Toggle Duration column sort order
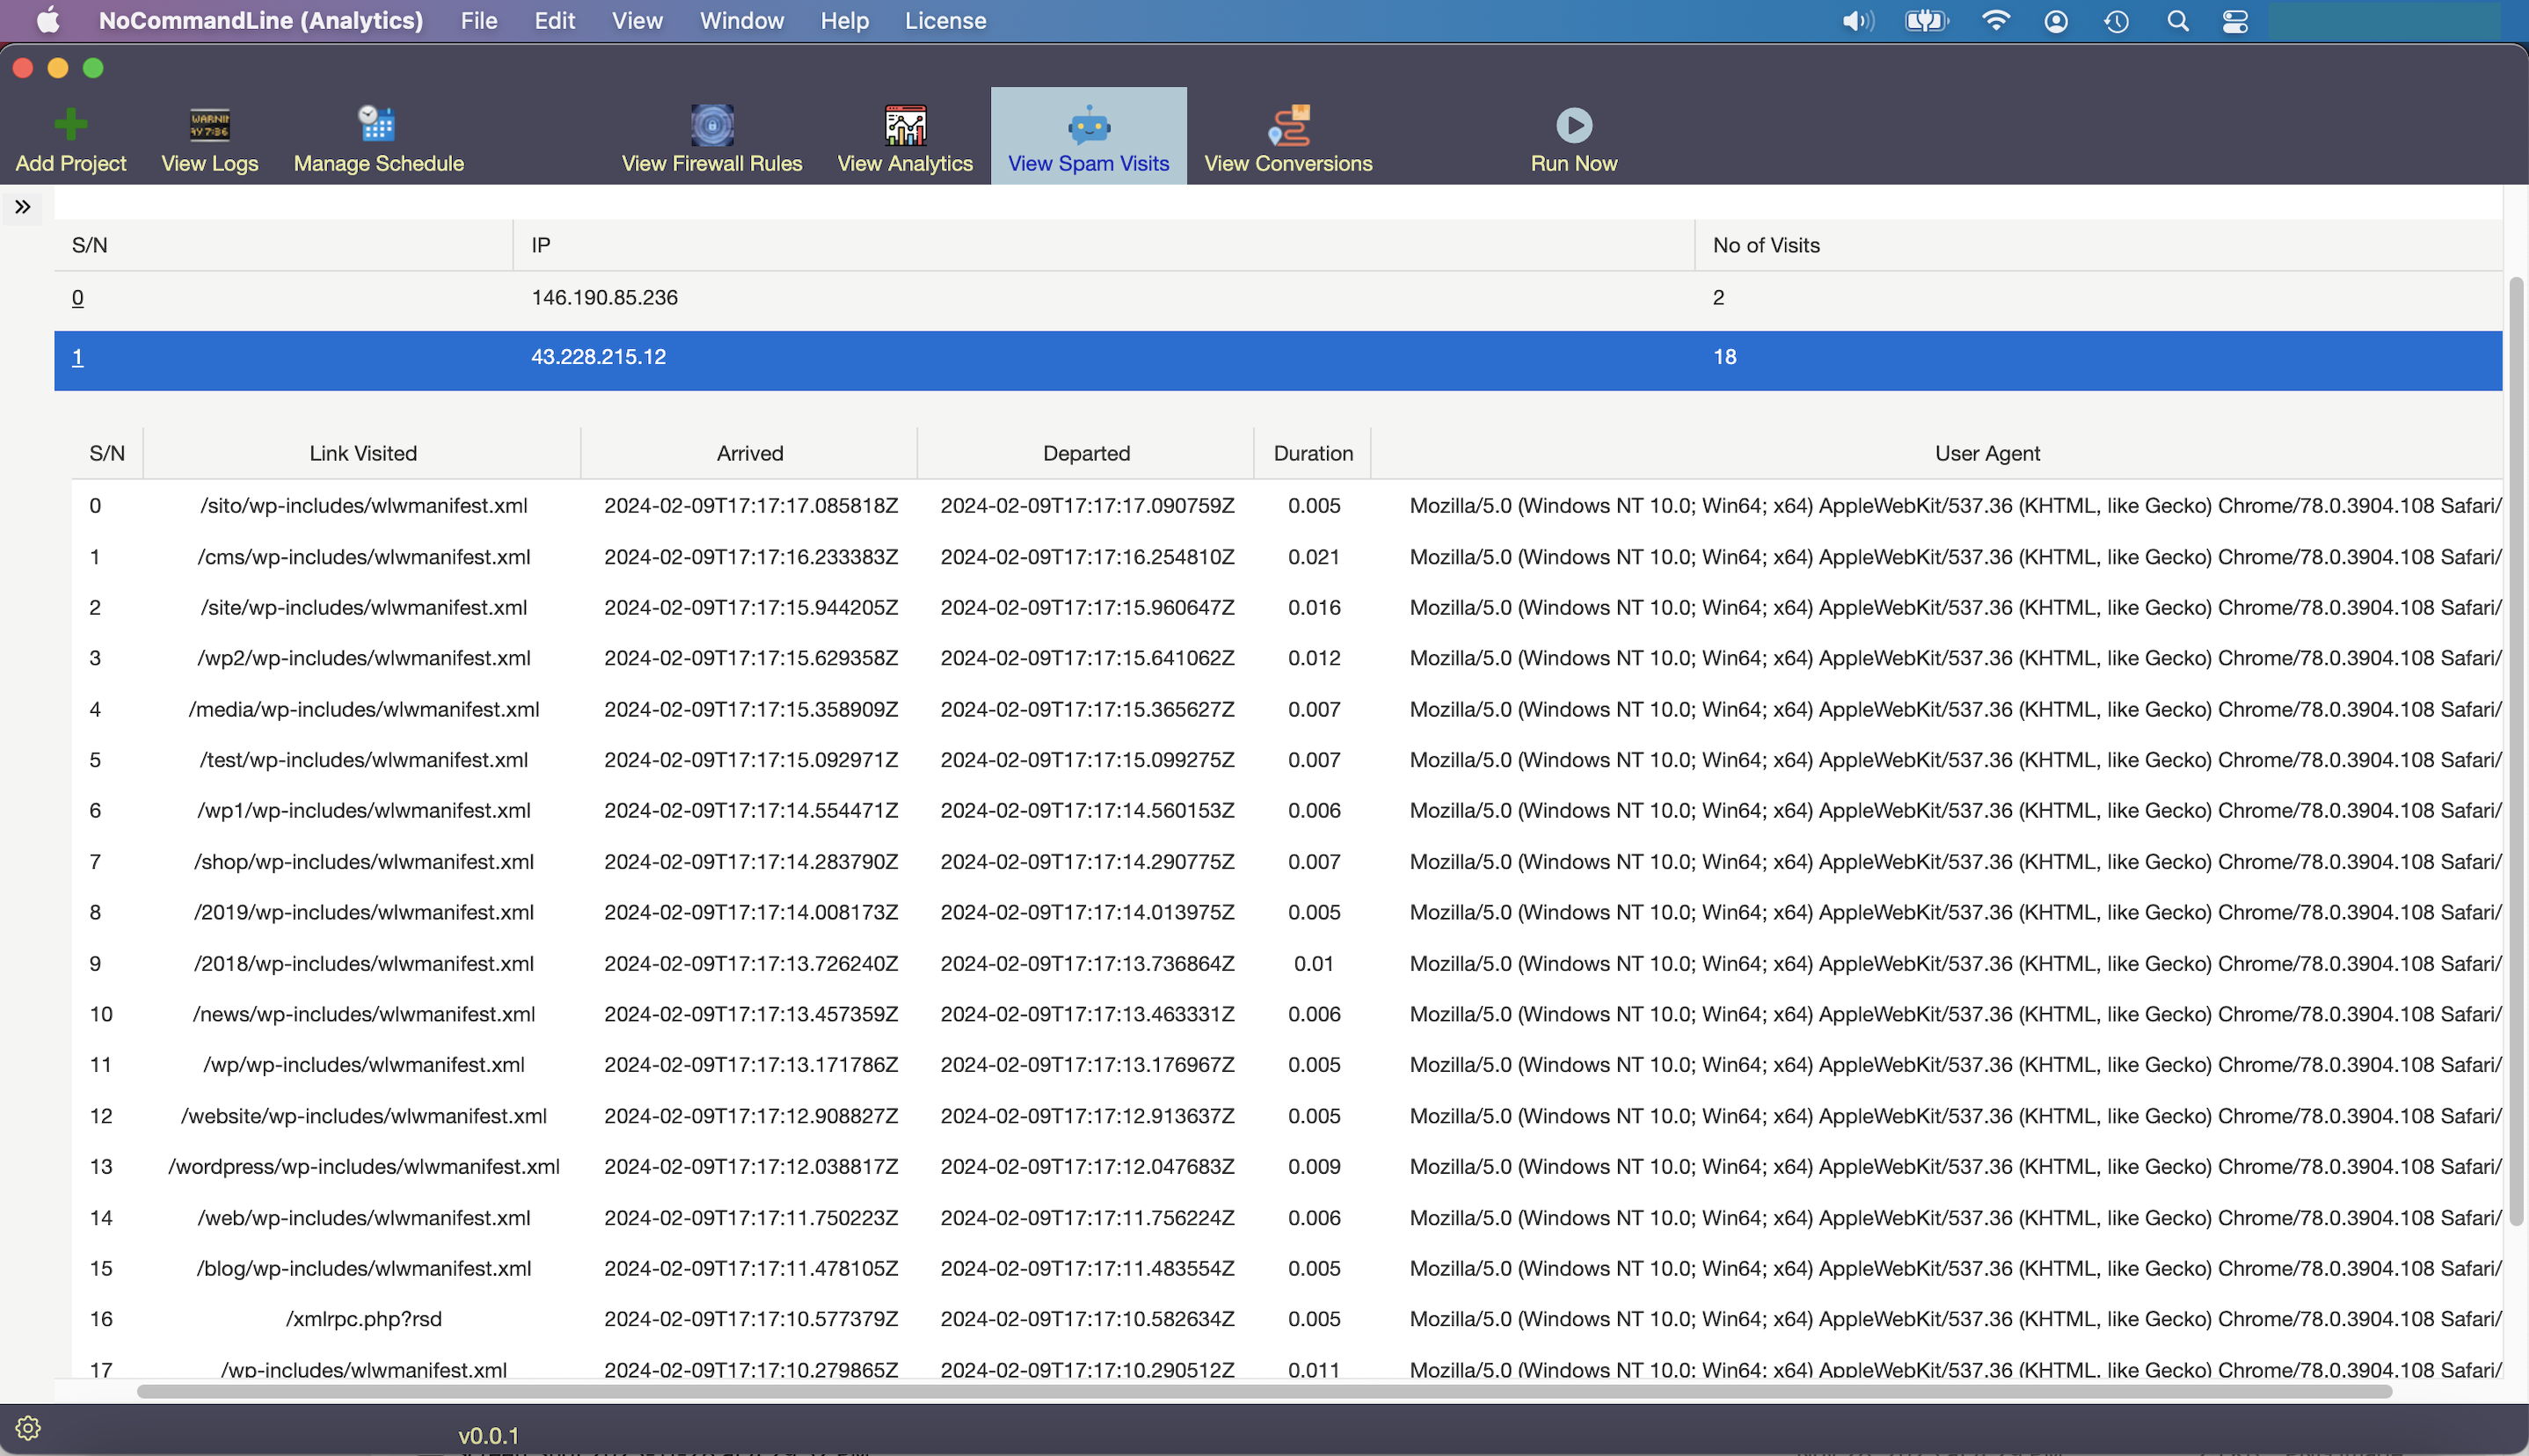Image resolution: width=2529 pixels, height=1456 pixels. coord(1313,452)
